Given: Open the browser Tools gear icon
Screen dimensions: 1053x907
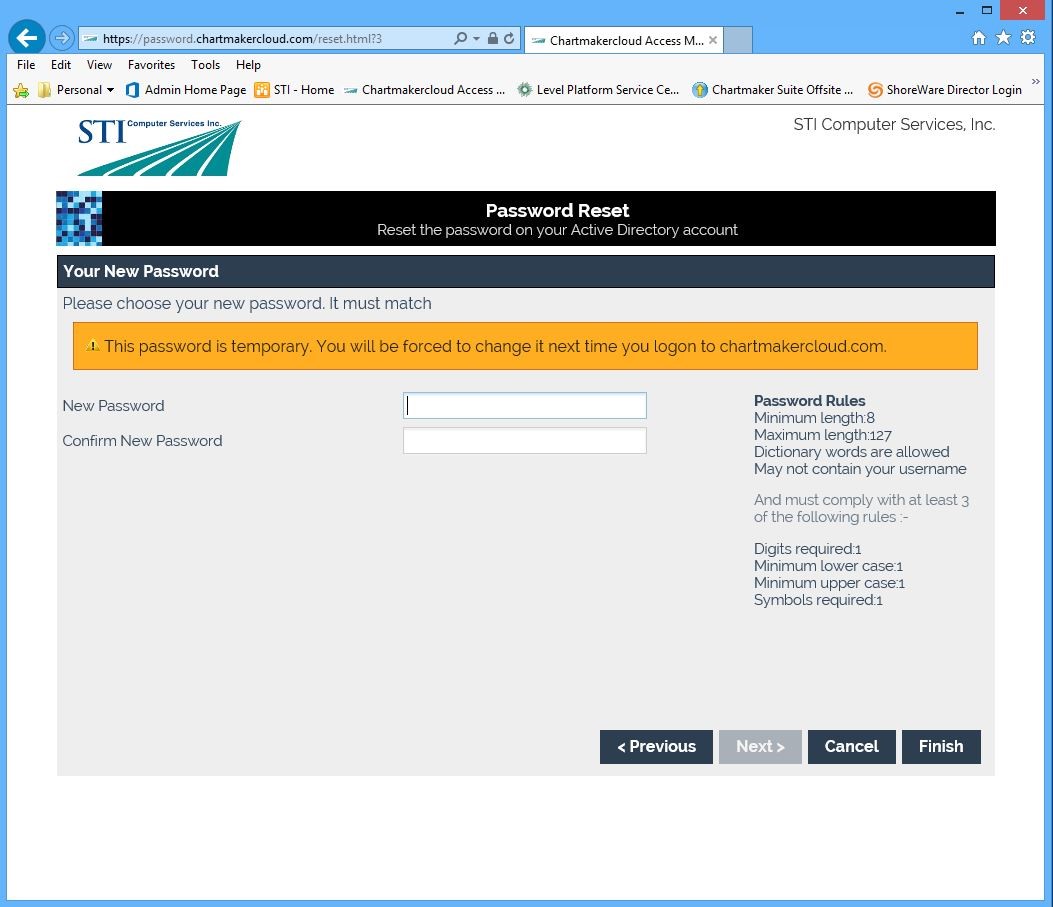Looking at the screenshot, I should click(x=1028, y=38).
